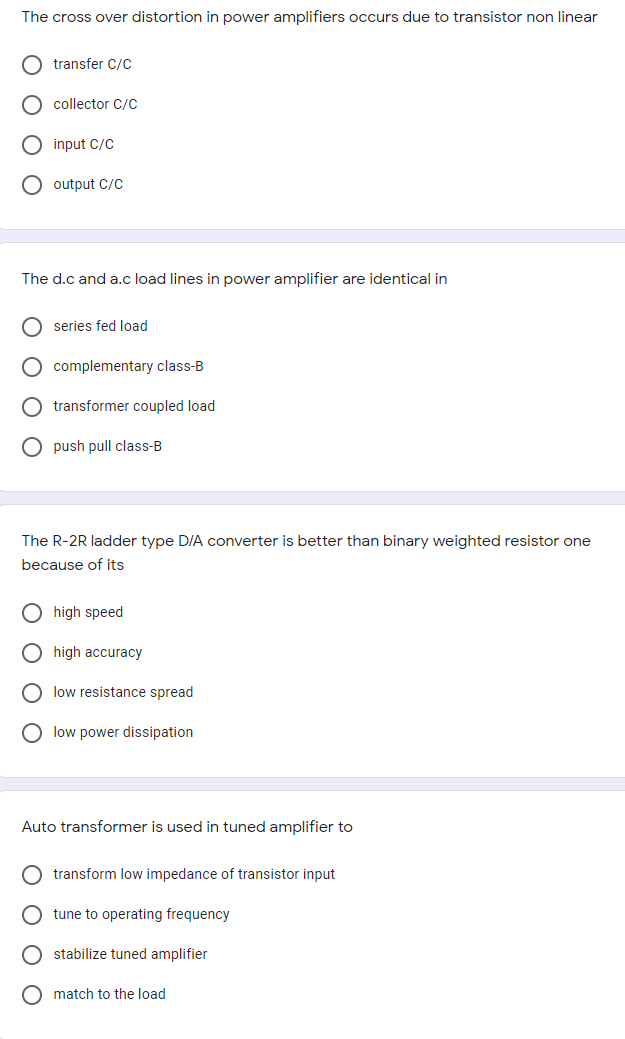Screen dimensions: 625x1039
Task: Choose 'high speed' for R-2R question
Action: pos(32,613)
